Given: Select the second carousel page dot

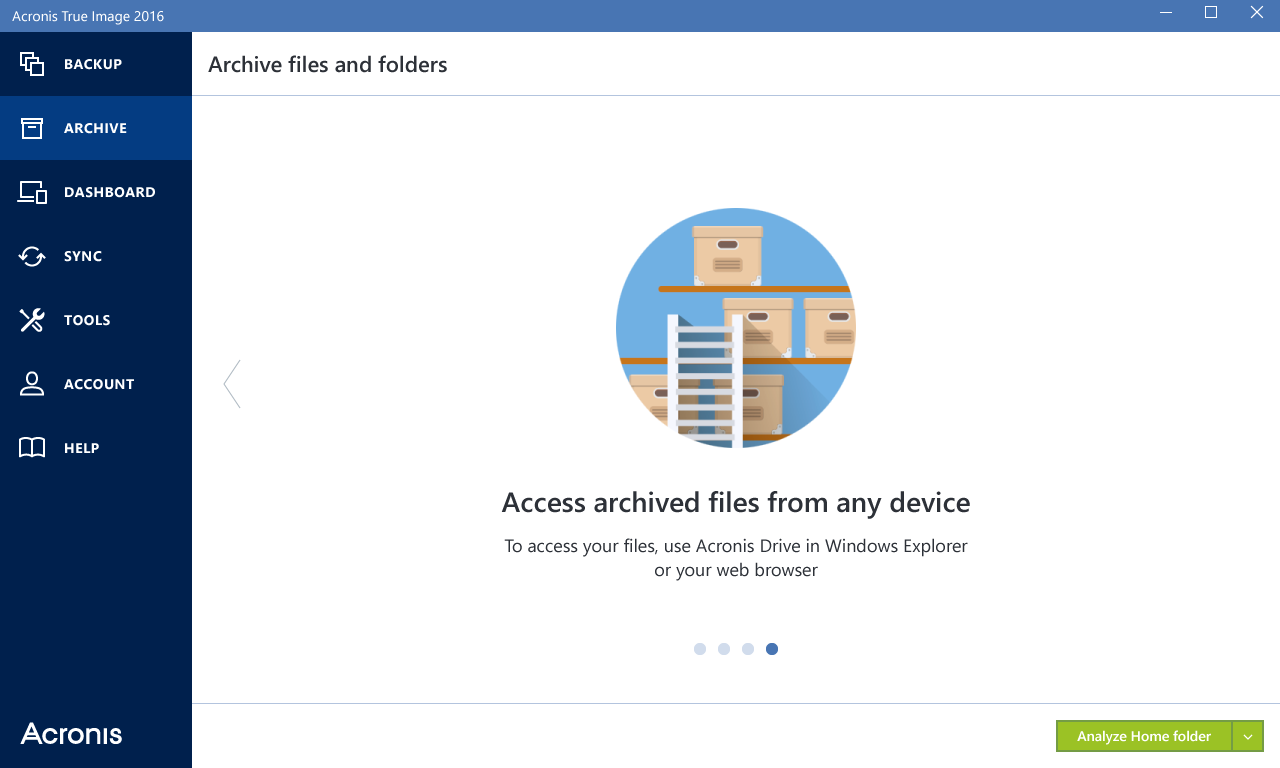Looking at the screenshot, I should tap(724, 649).
